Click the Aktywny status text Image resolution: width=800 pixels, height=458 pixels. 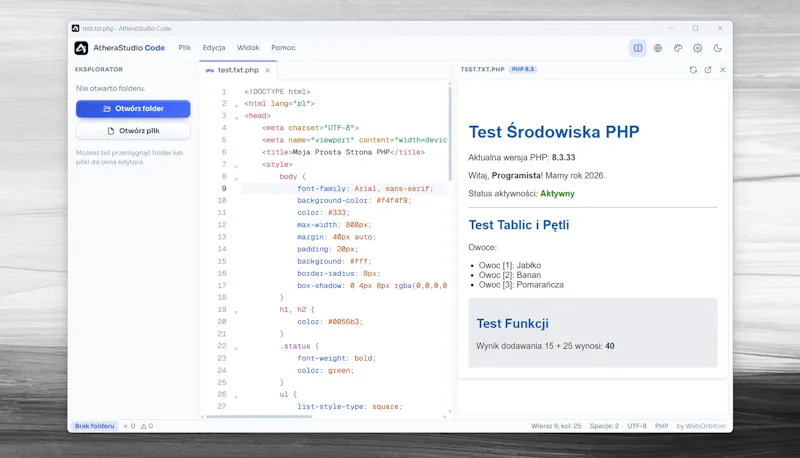(x=557, y=193)
